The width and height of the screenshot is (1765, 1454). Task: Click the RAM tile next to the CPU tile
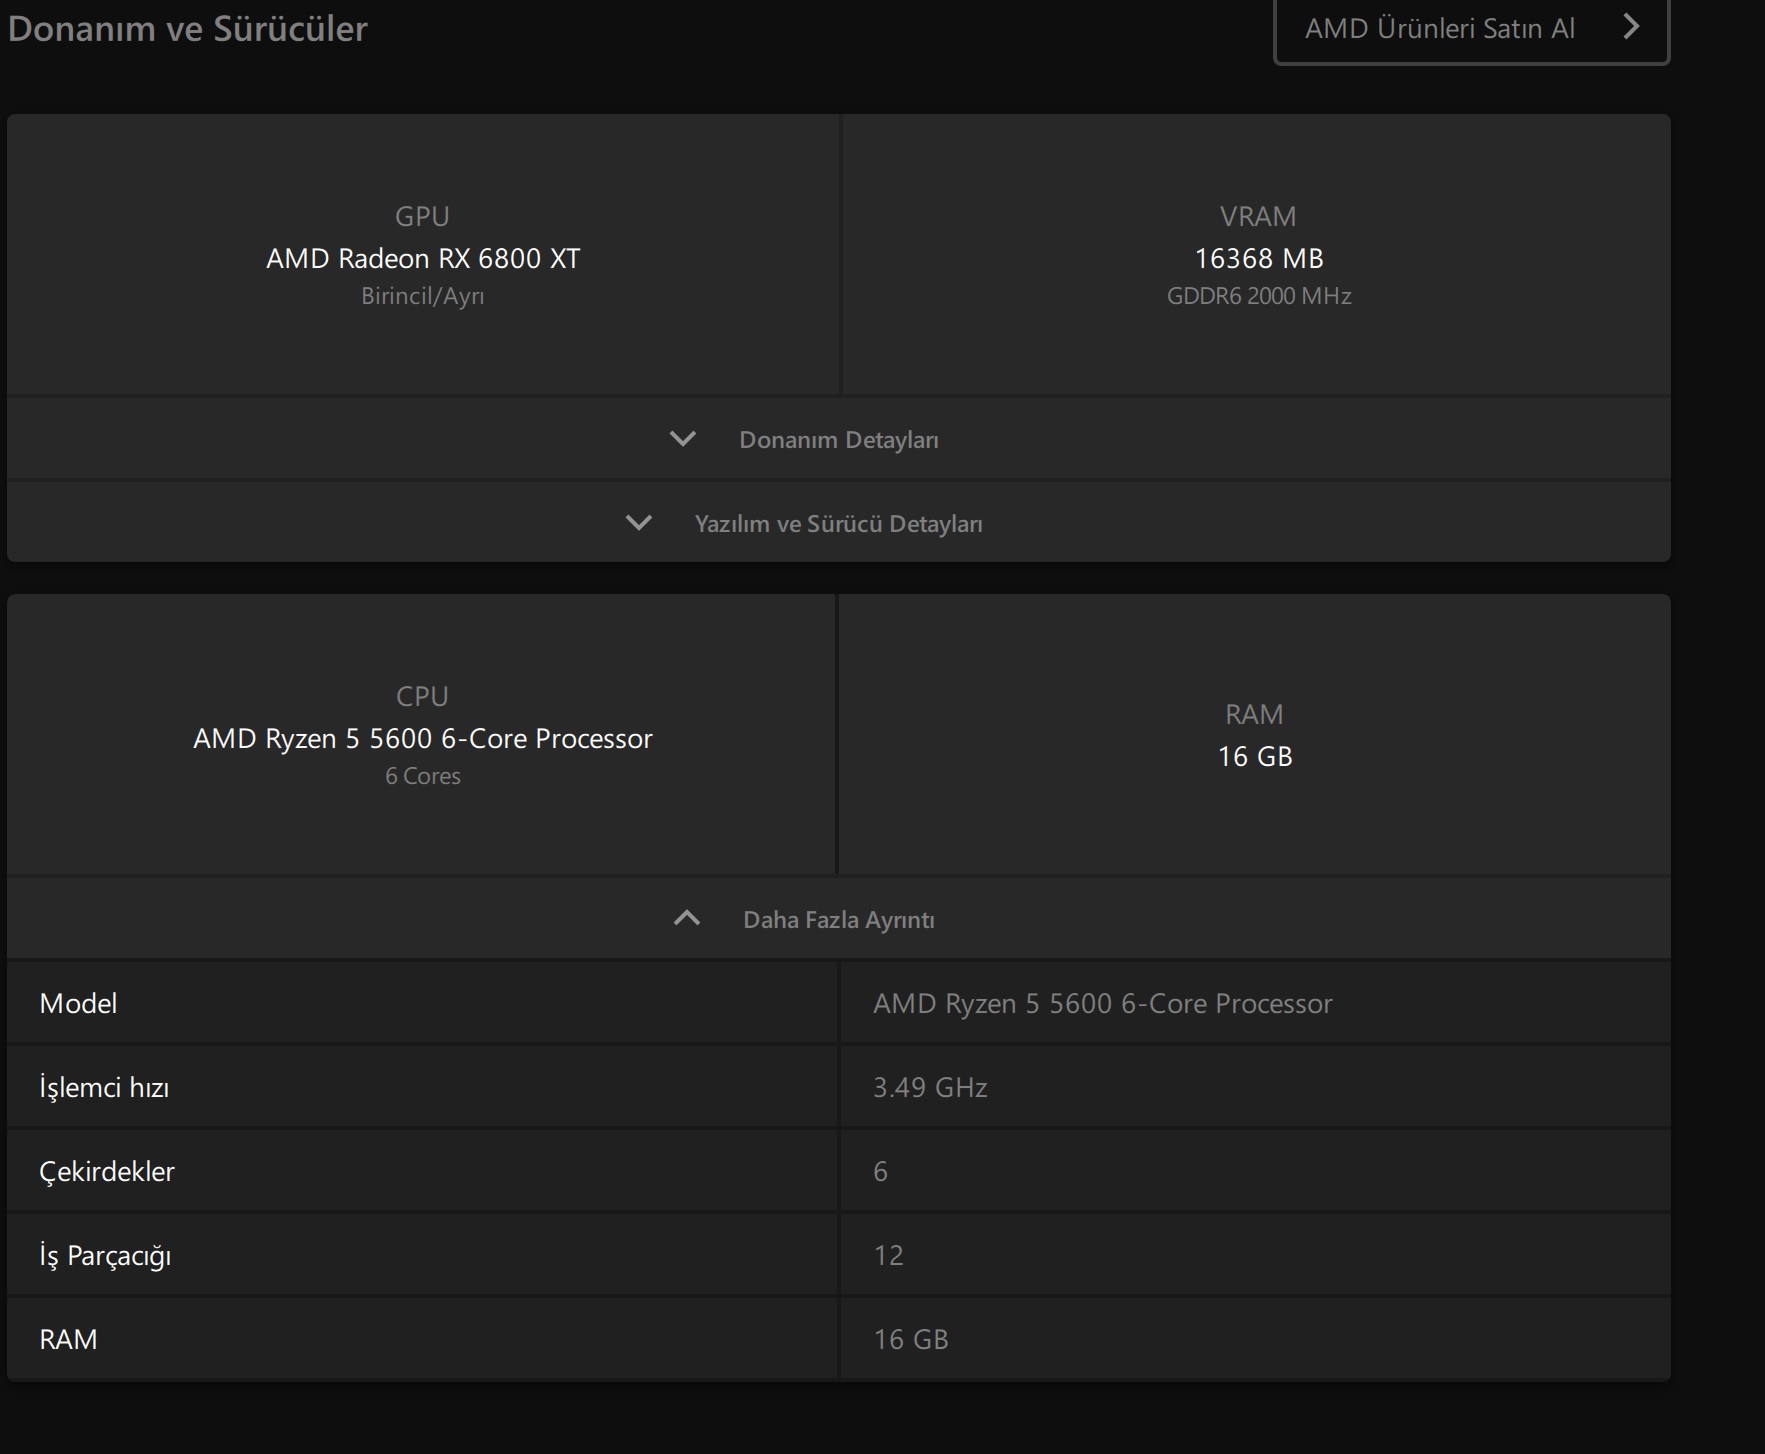(x=1254, y=736)
